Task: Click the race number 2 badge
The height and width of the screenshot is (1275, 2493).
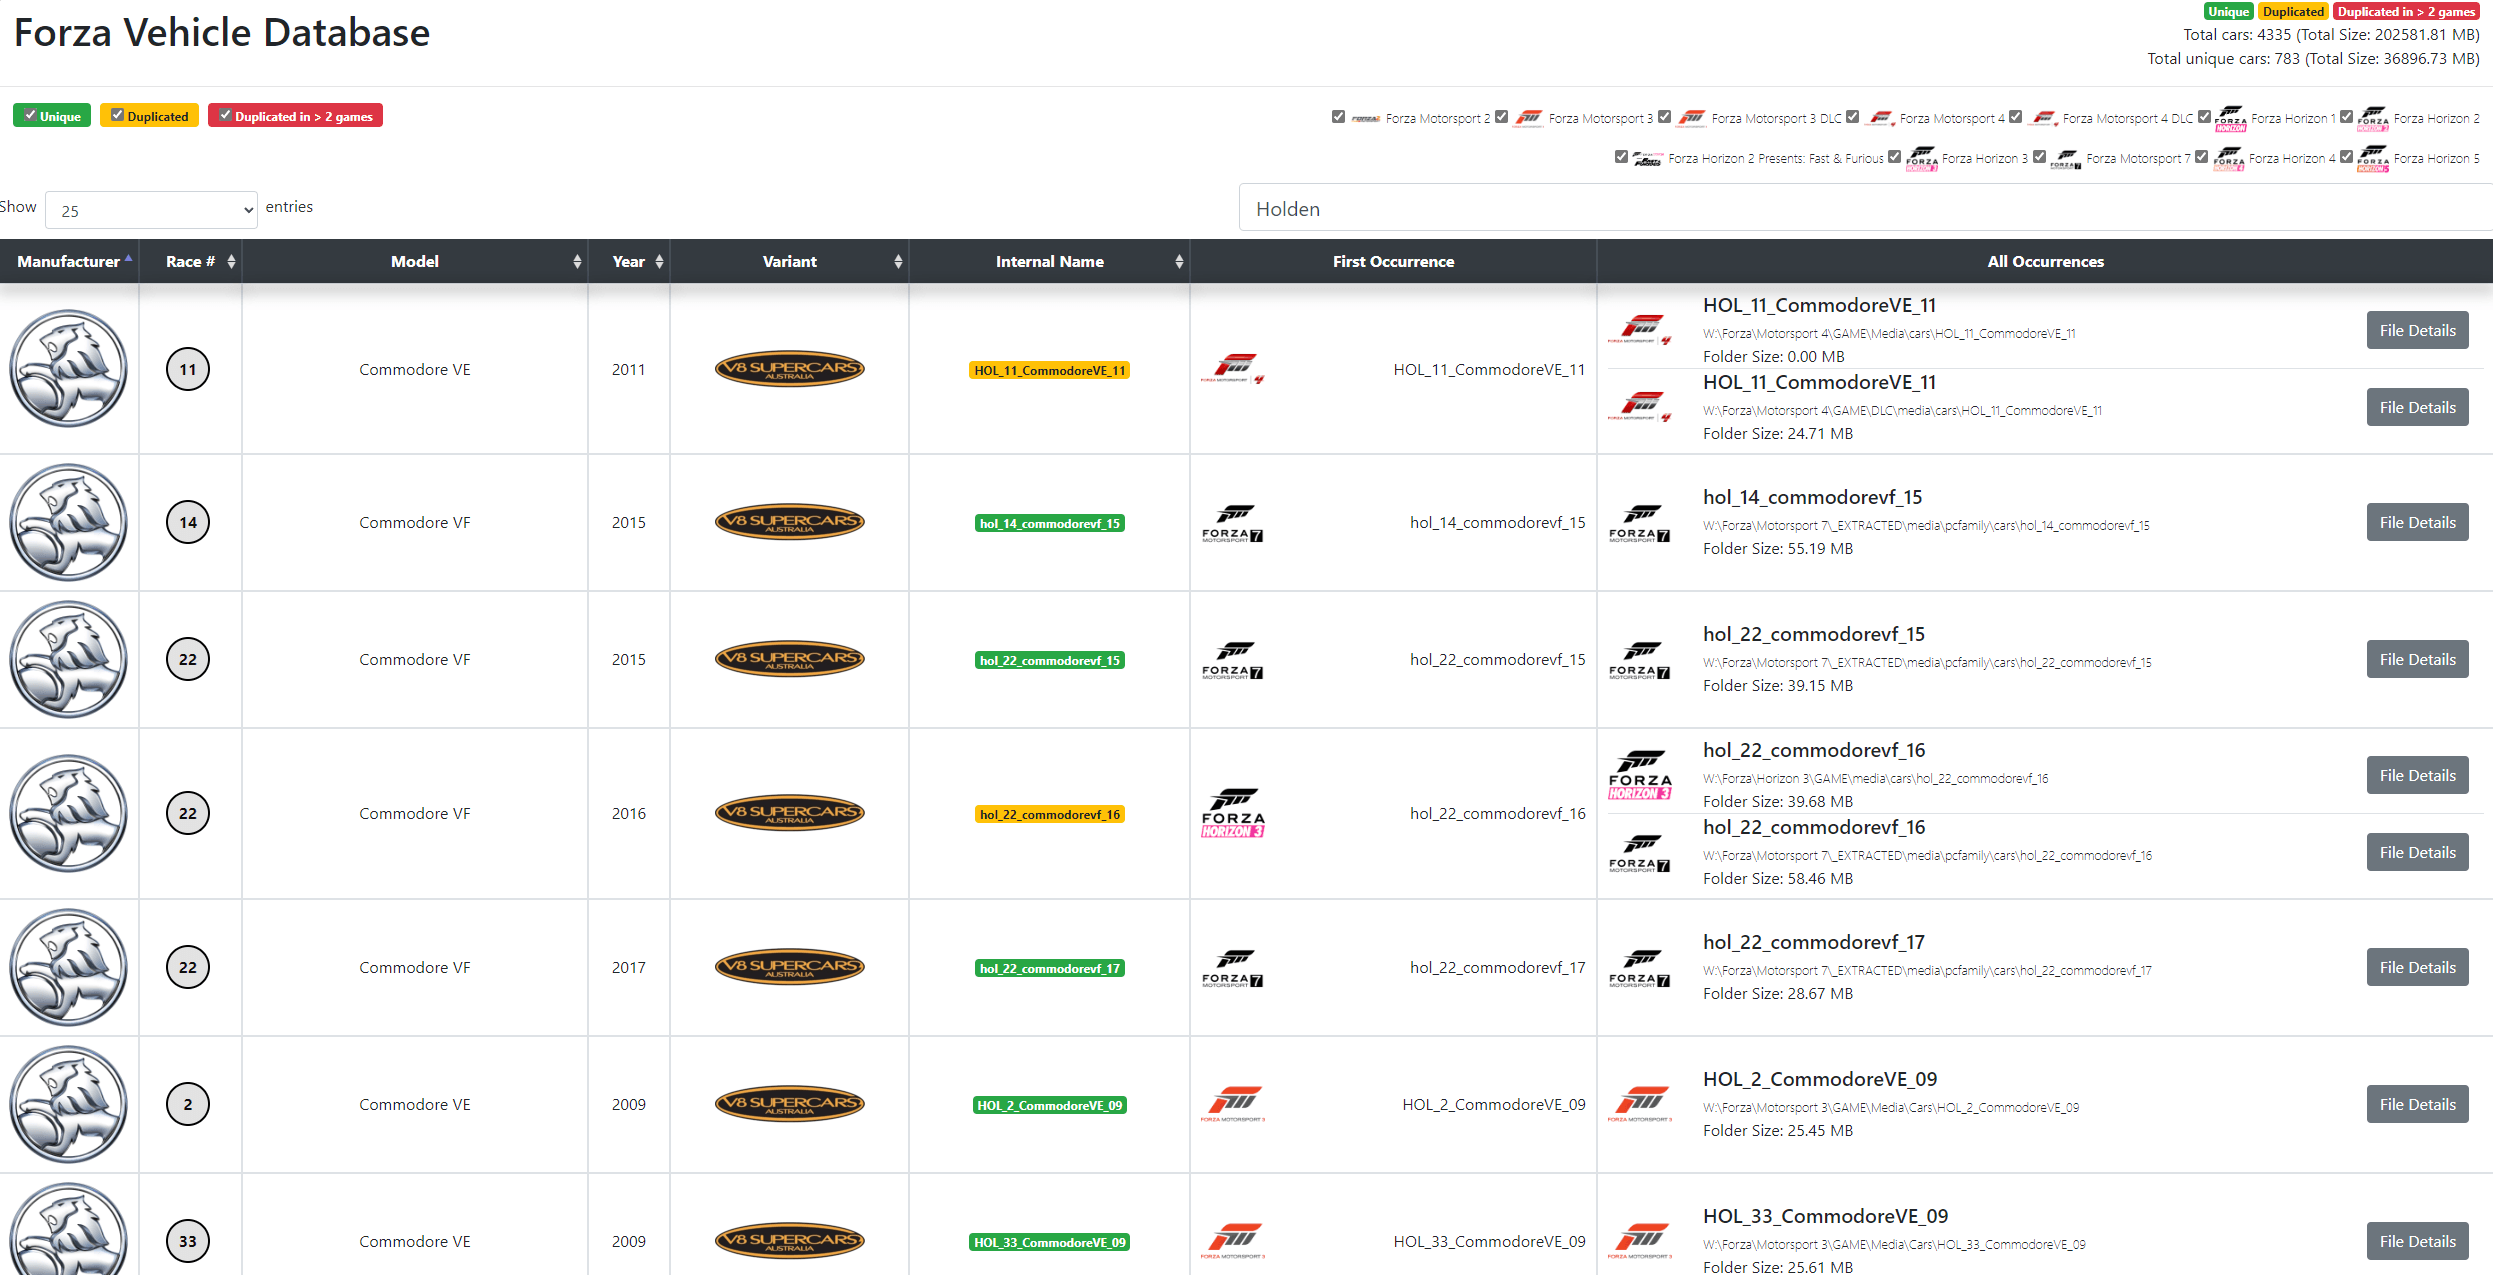Action: [188, 1104]
